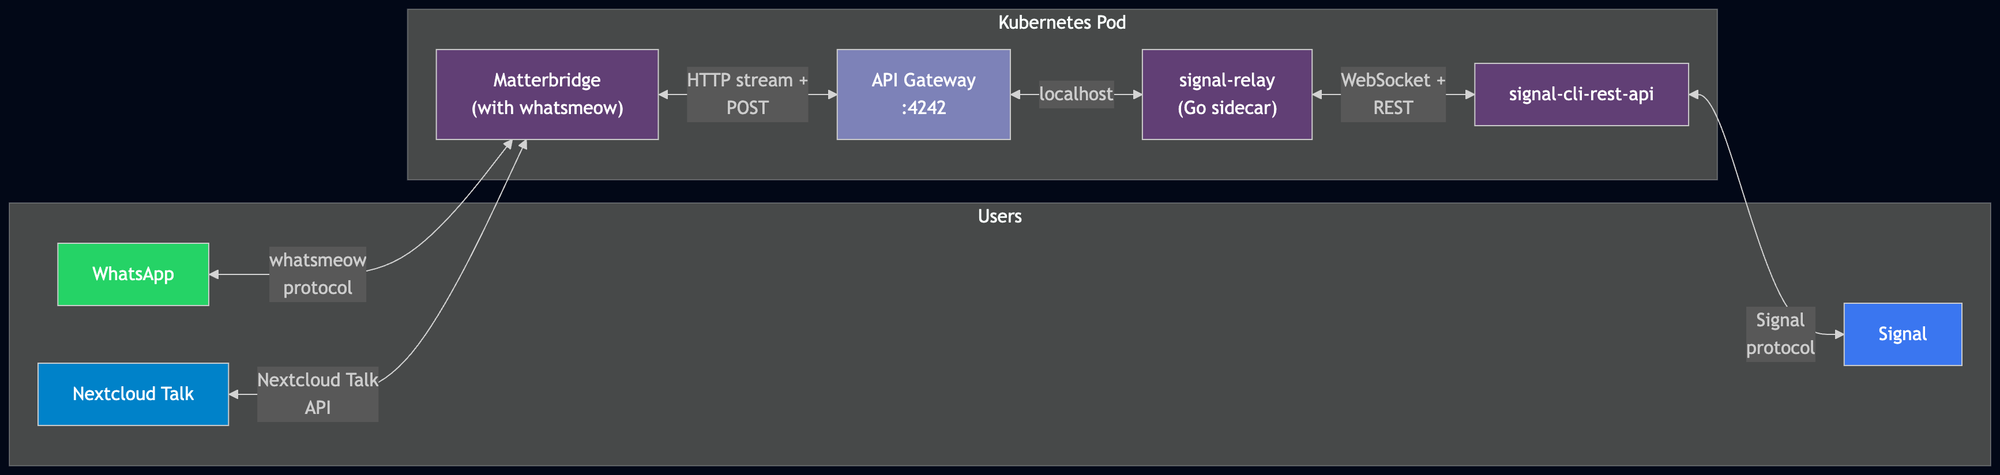
Task: Click the green WhatsApp node
Action: click(133, 274)
